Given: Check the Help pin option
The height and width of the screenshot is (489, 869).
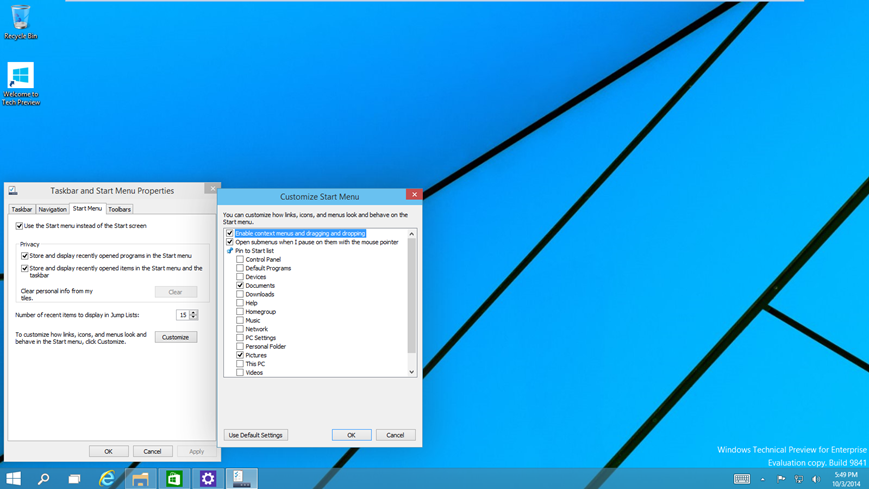Looking at the screenshot, I should pyautogui.click(x=240, y=303).
